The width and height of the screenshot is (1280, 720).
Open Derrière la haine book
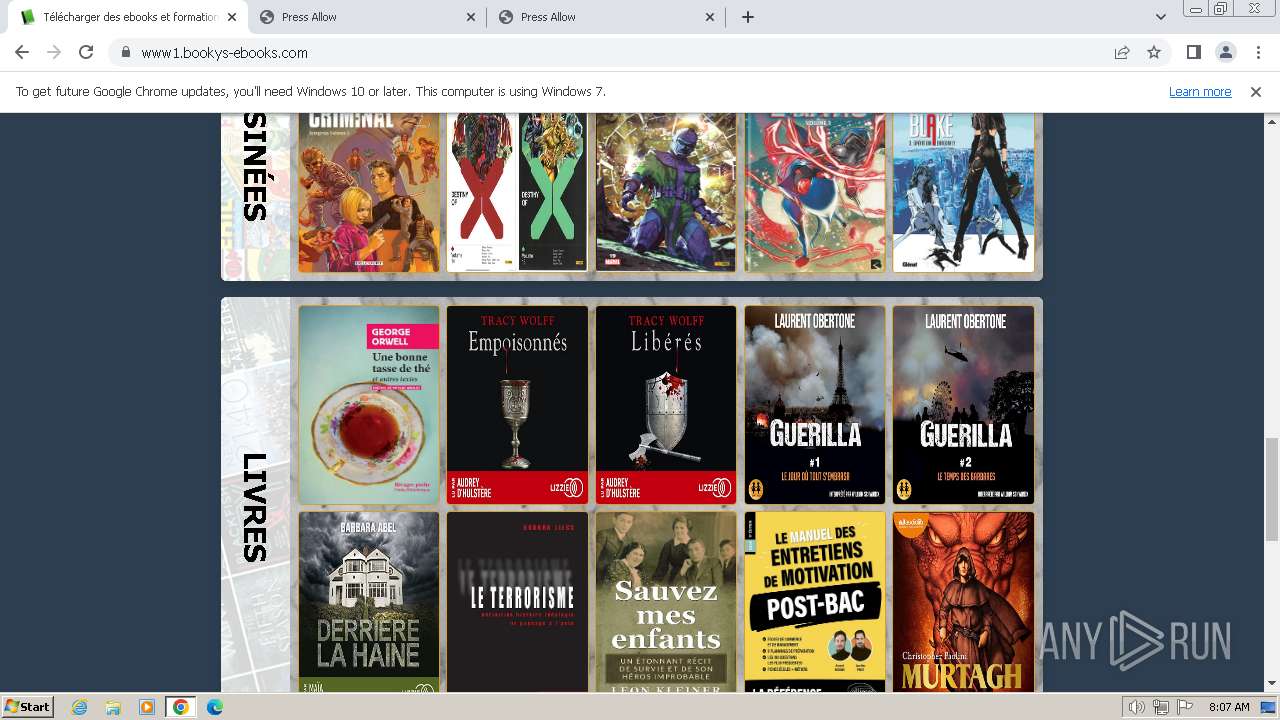(x=369, y=602)
